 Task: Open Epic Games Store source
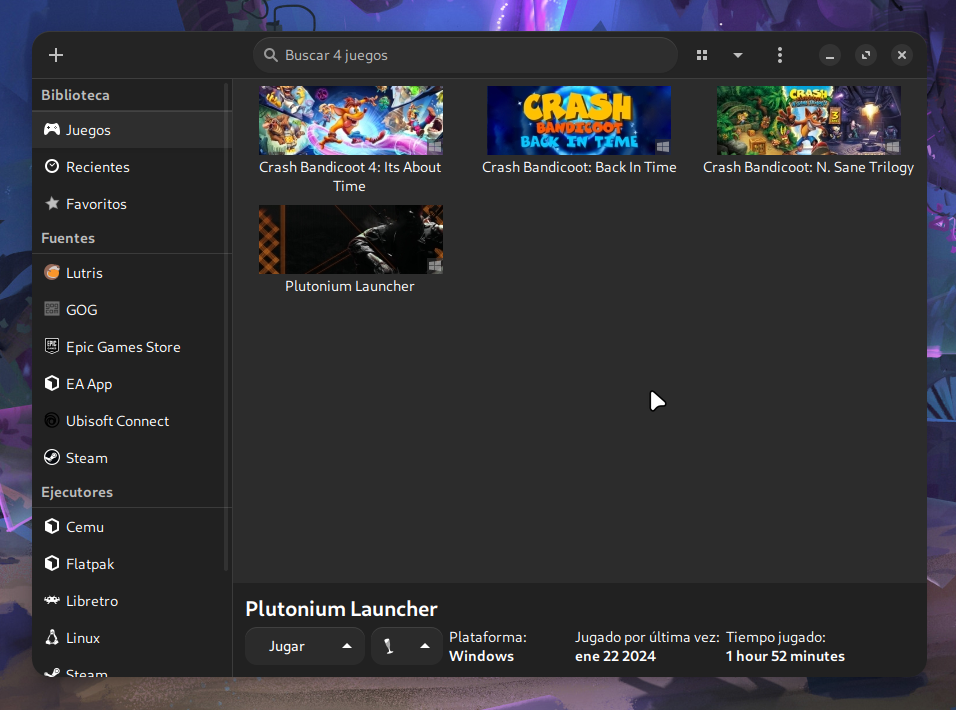tap(132, 347)
